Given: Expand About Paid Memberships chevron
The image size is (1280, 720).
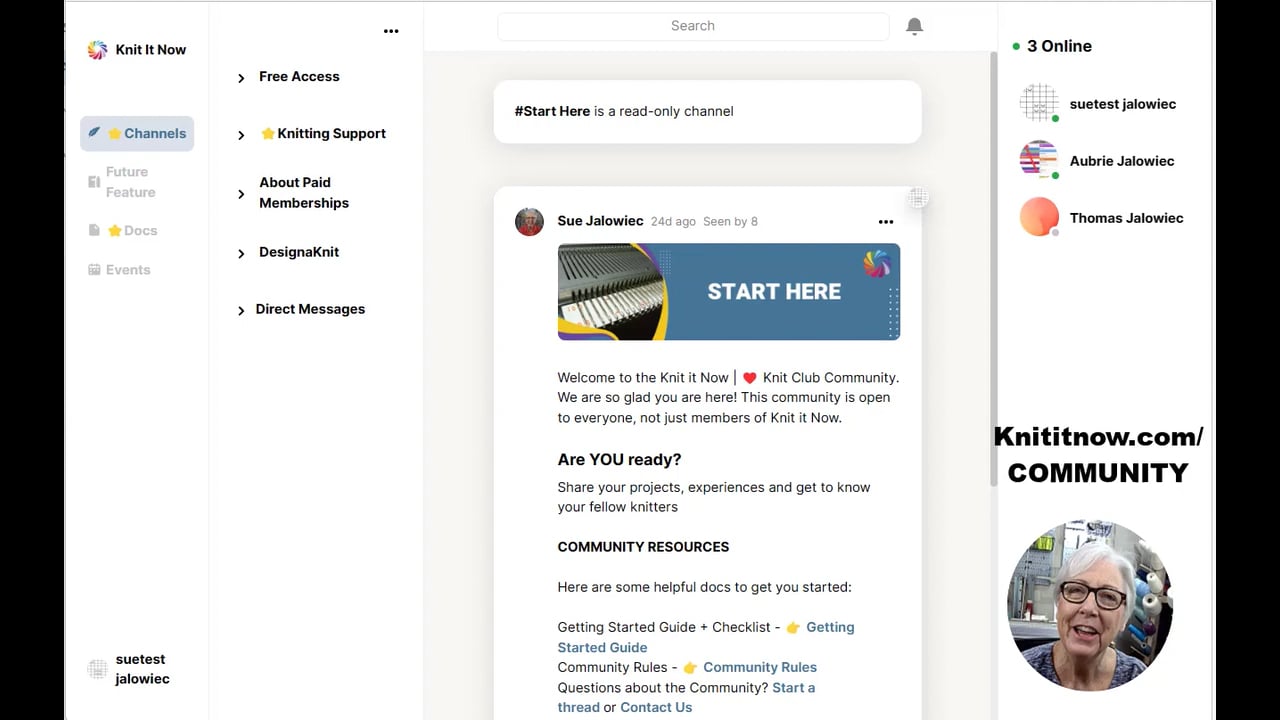Looking at the screenshot, I should pos(241,194).
